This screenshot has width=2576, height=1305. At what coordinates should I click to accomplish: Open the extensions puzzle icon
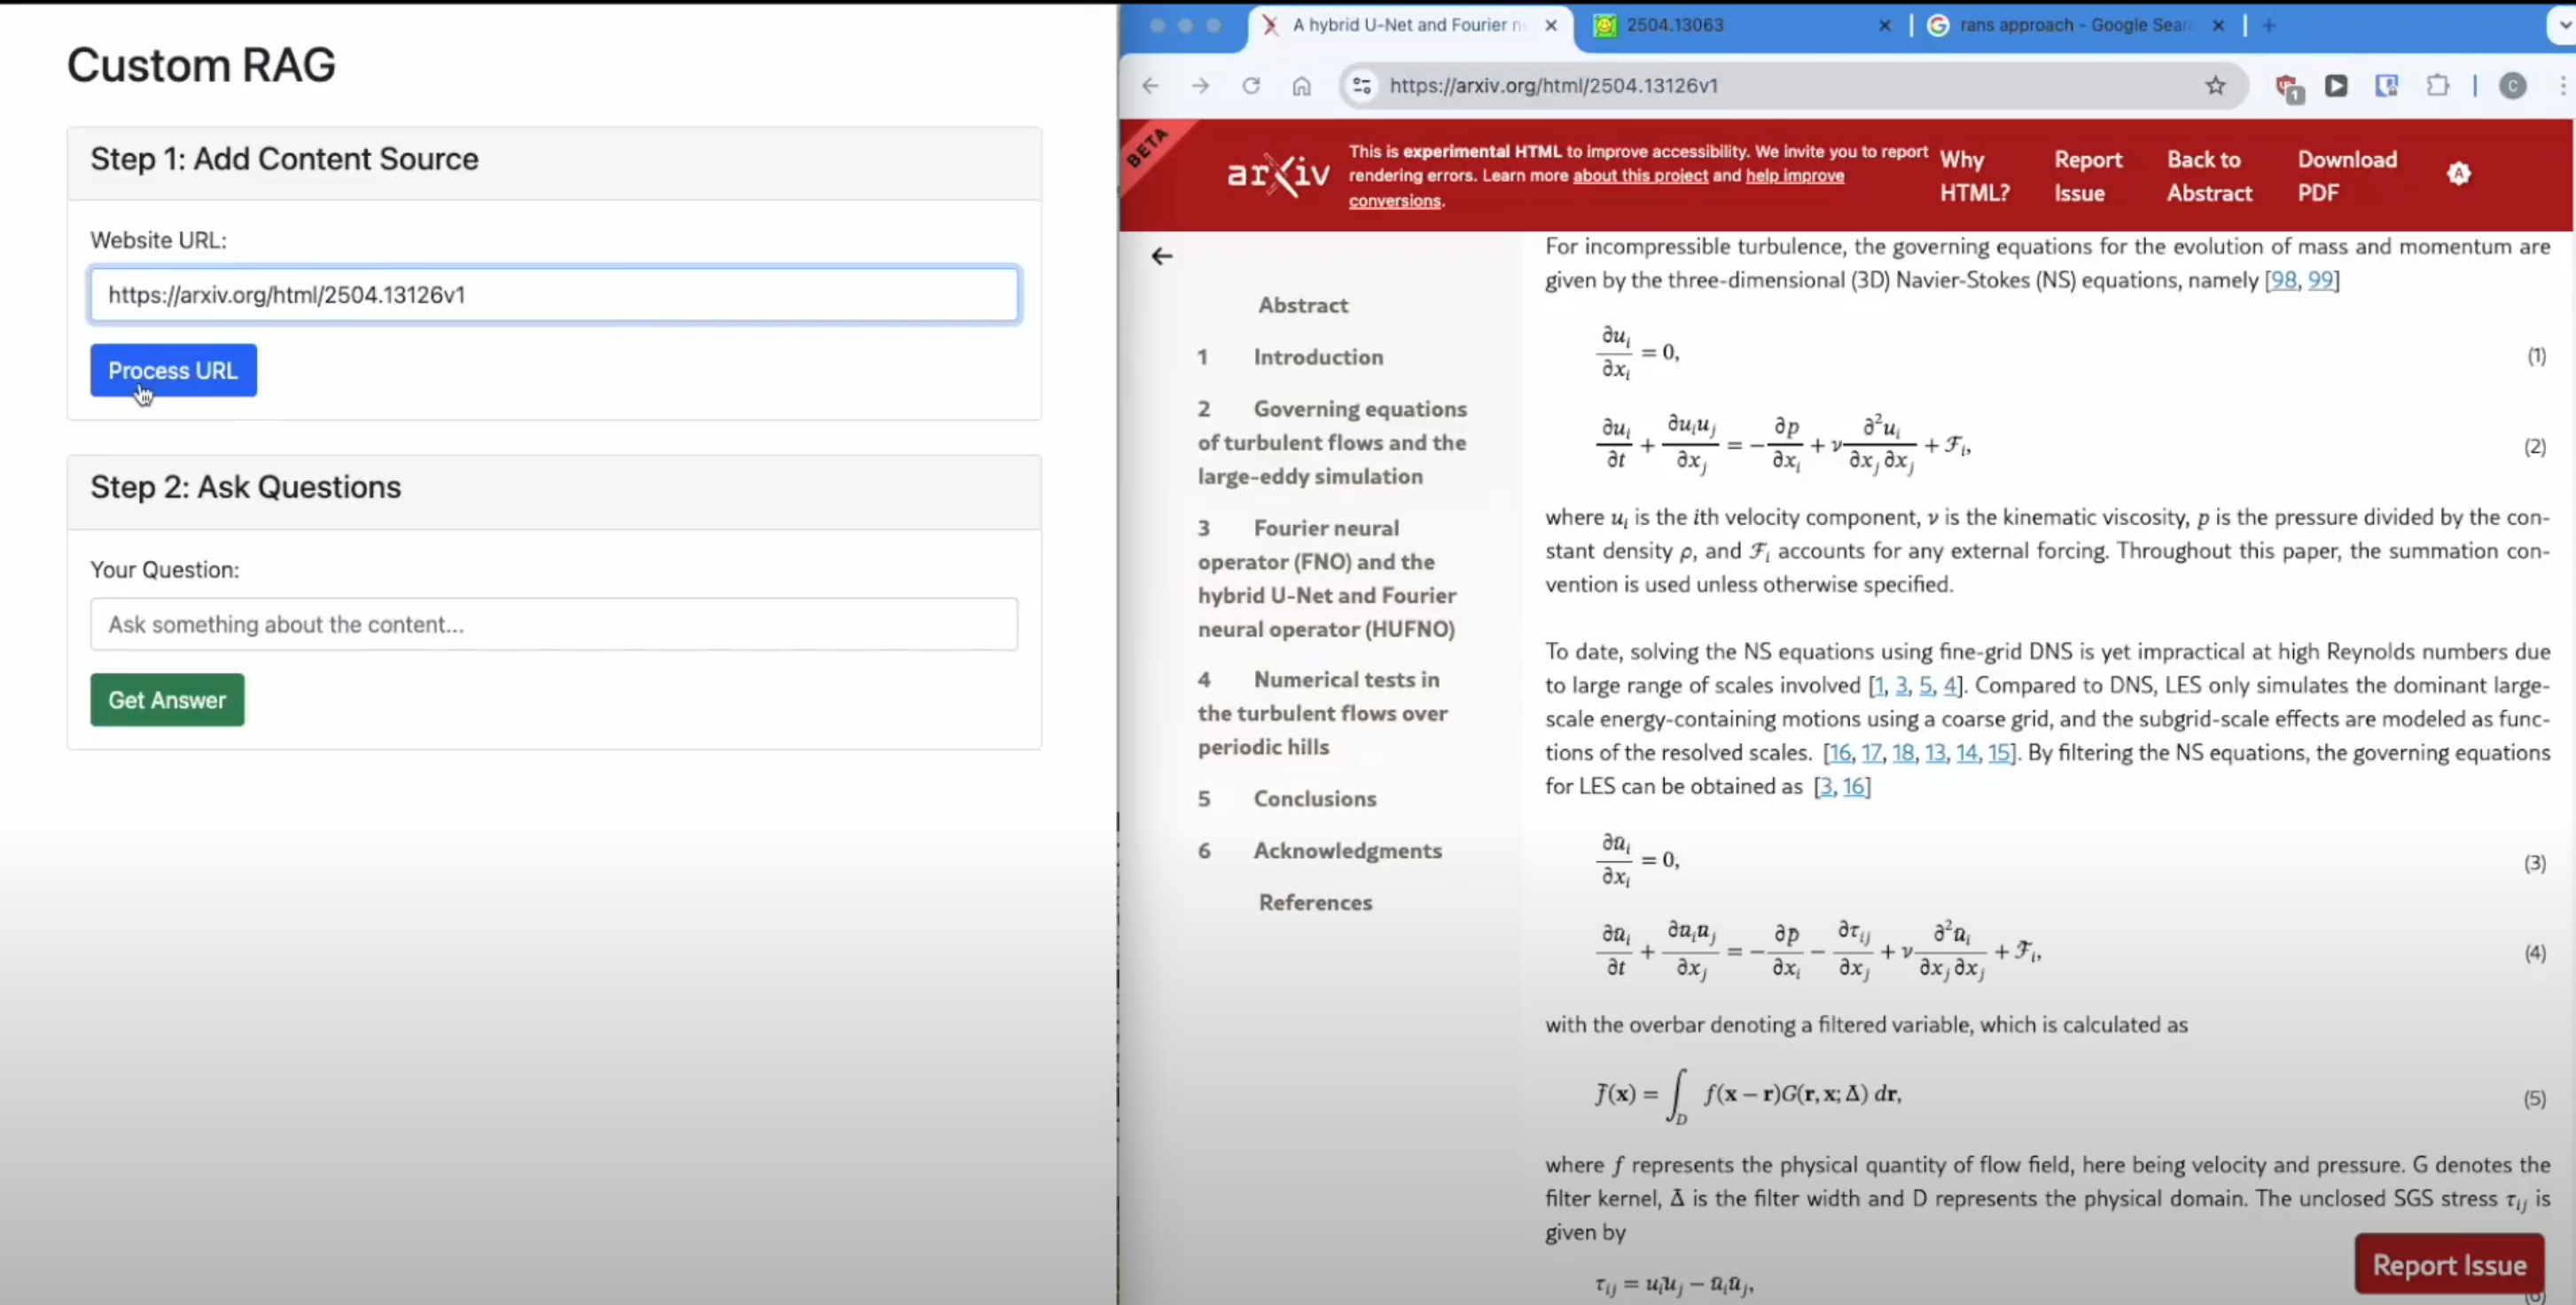coord(2437,86)
